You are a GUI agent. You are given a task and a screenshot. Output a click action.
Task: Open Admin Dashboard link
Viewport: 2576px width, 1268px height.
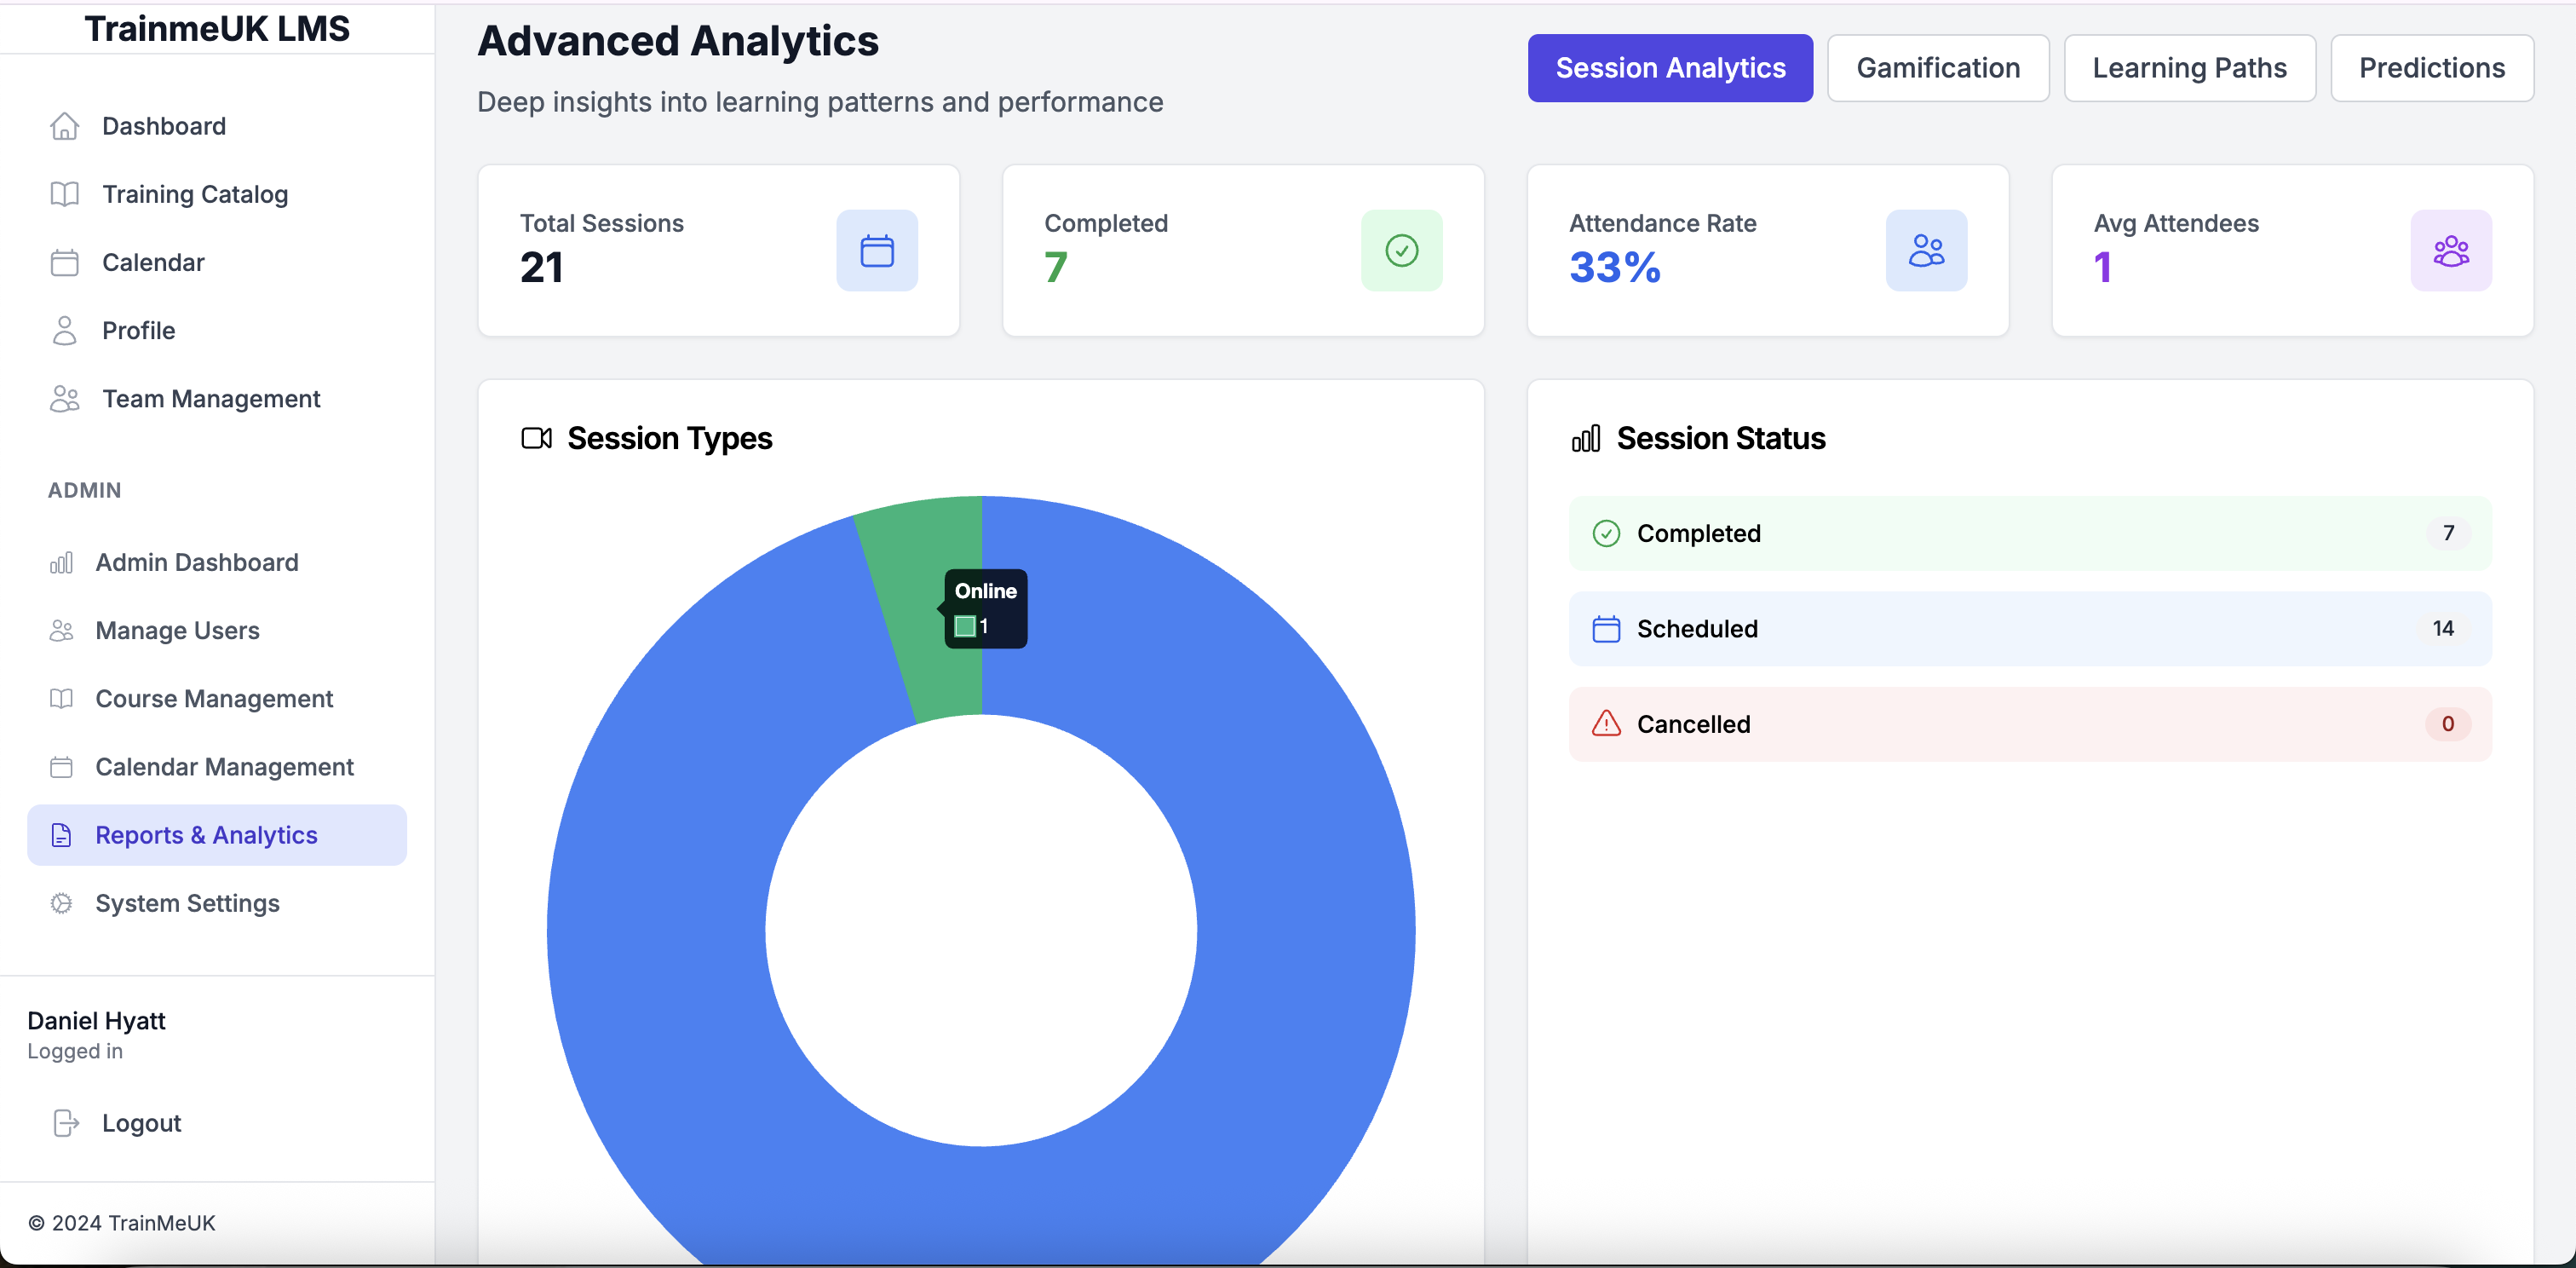(217, 562)
